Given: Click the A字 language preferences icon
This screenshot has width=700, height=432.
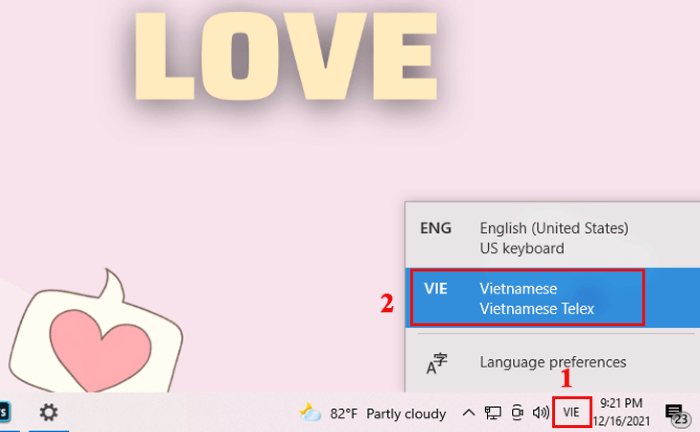Looking at the screenshot, I should [x=438, y=364].
